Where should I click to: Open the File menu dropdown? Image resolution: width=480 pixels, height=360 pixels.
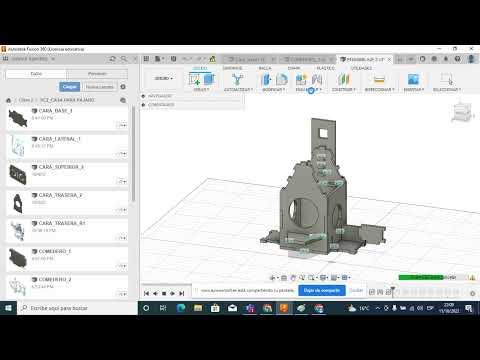click(159, 59)
